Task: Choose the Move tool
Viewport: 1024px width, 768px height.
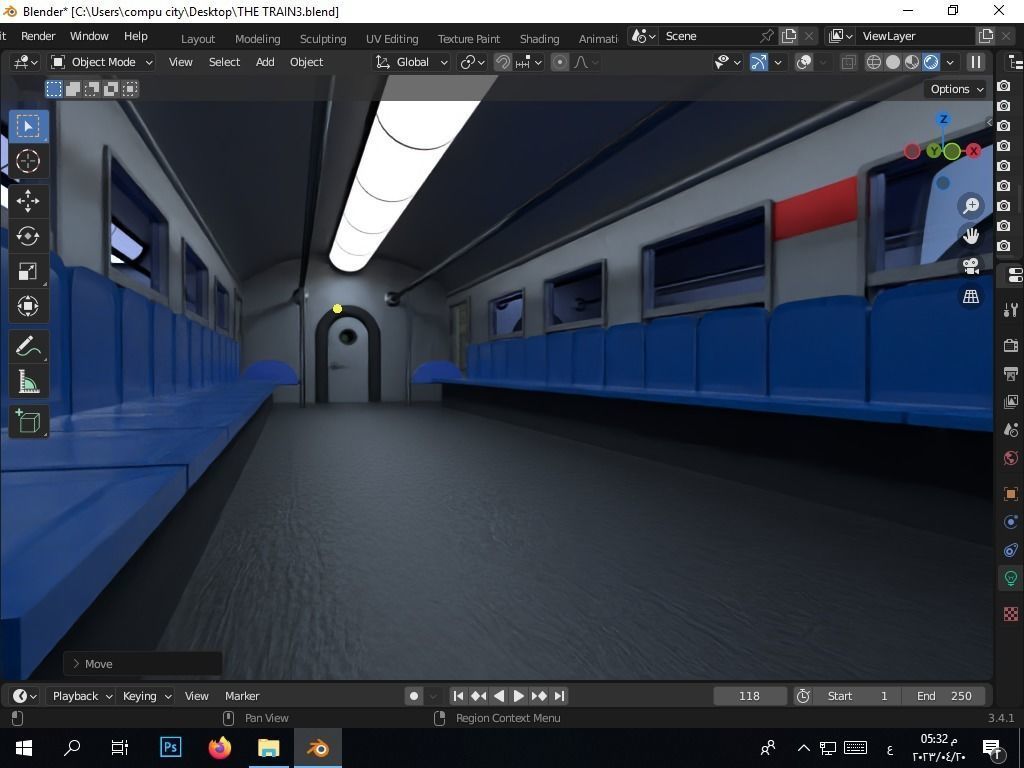Action: (28, 200)
